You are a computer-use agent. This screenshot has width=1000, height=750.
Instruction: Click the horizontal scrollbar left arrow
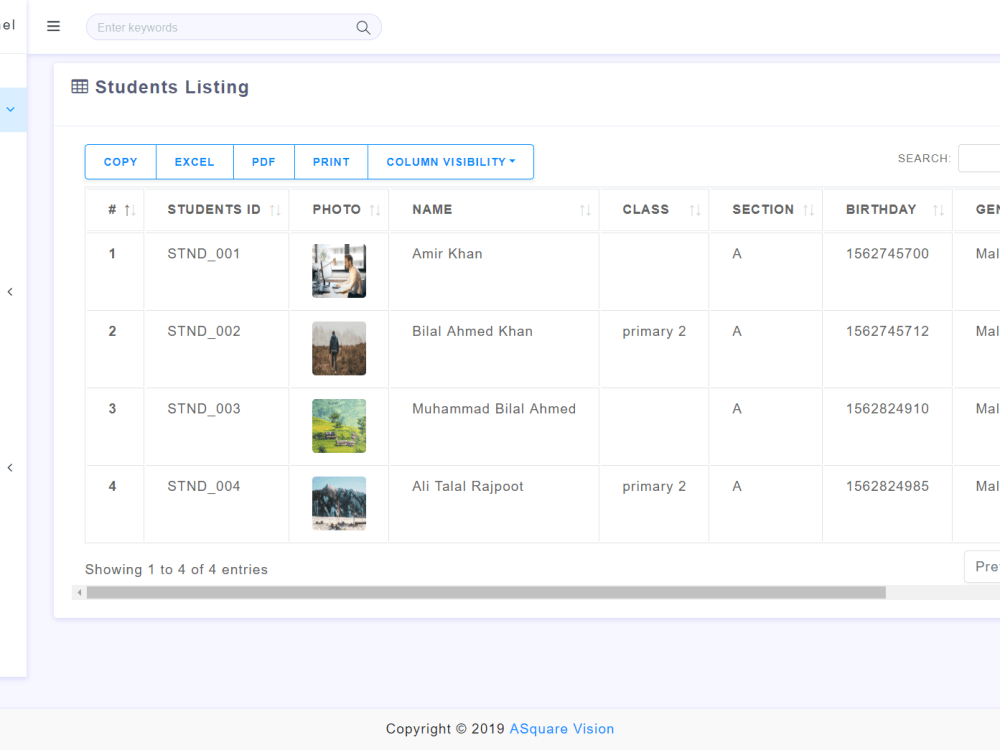point(79,592)
